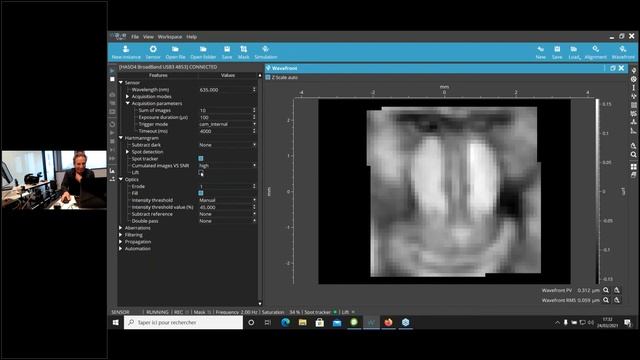Viewport: 640px width, 360px height.
Task: Open the Workspace menu
Action: tap(170, 37)
